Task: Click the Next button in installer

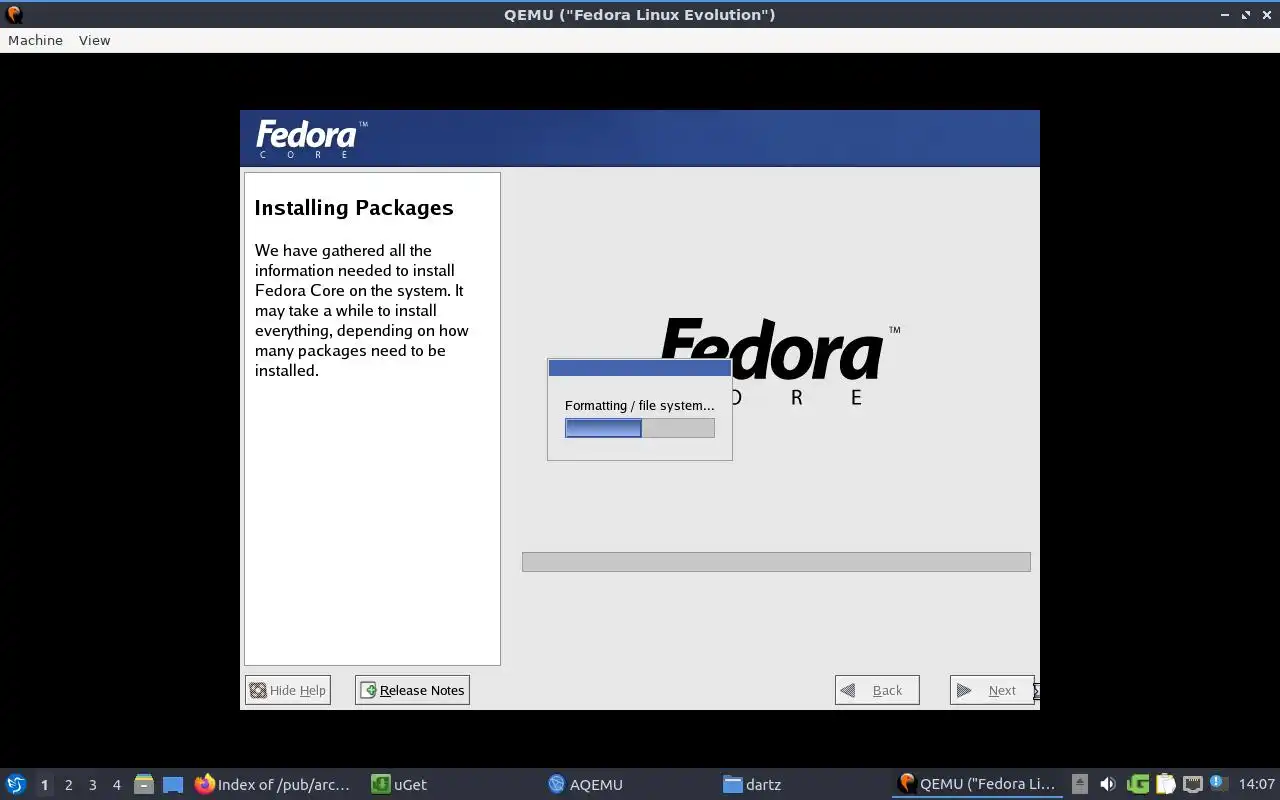Action: click(992, 690)
